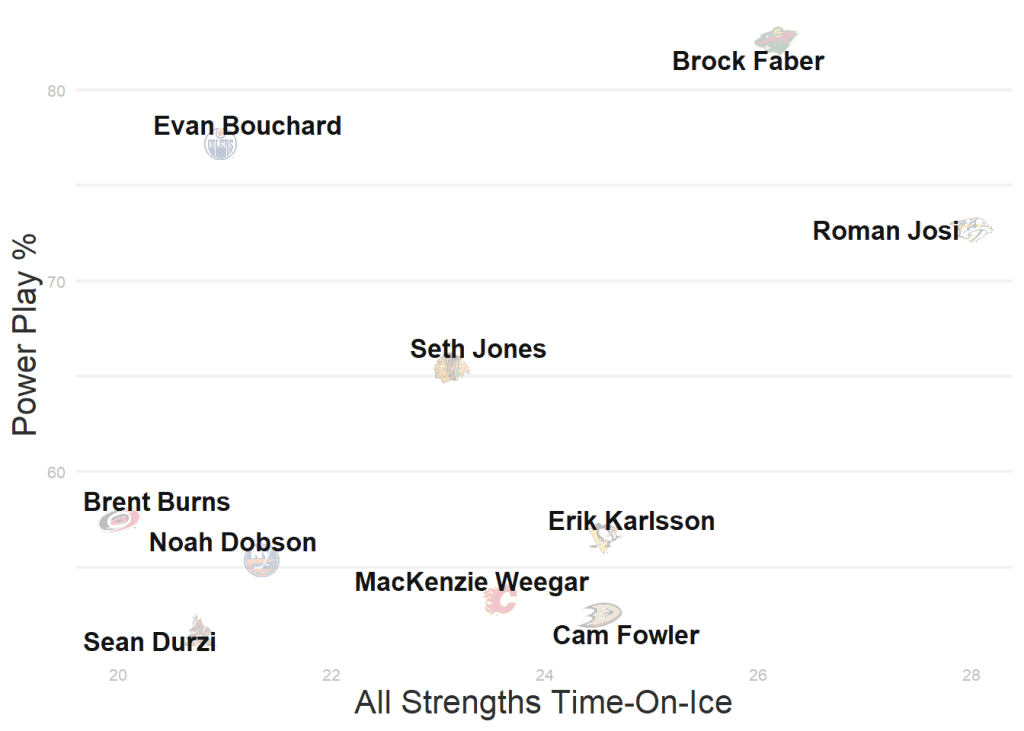
Task: Click the Minnesota Wild logo above Brock Faber
Action: (x=776, y=41)
